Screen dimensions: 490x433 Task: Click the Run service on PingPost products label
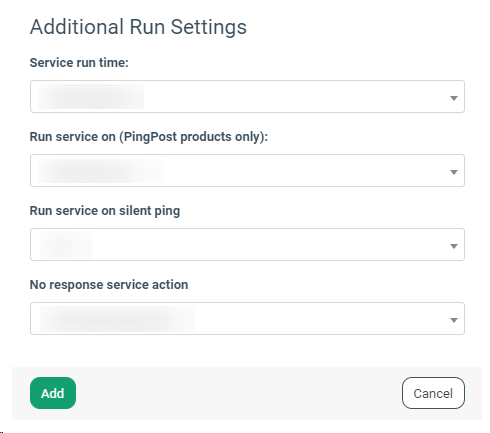(149, 137)
